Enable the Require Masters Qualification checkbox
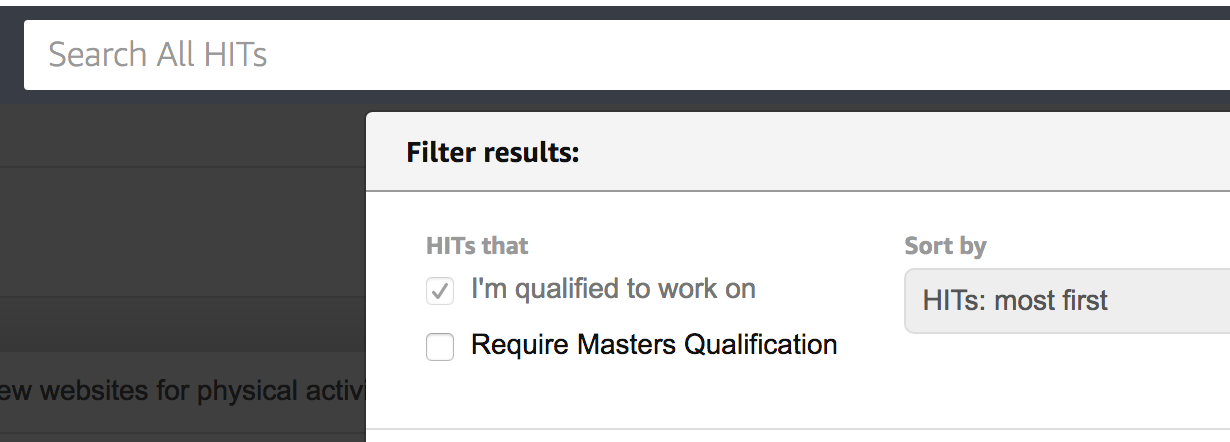 (x=440, y=347)
